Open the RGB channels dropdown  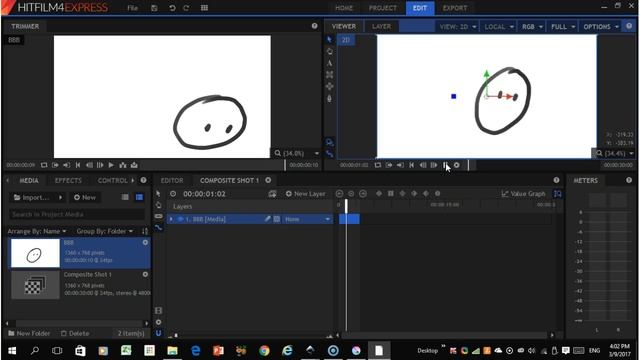[x=532, y=27]
